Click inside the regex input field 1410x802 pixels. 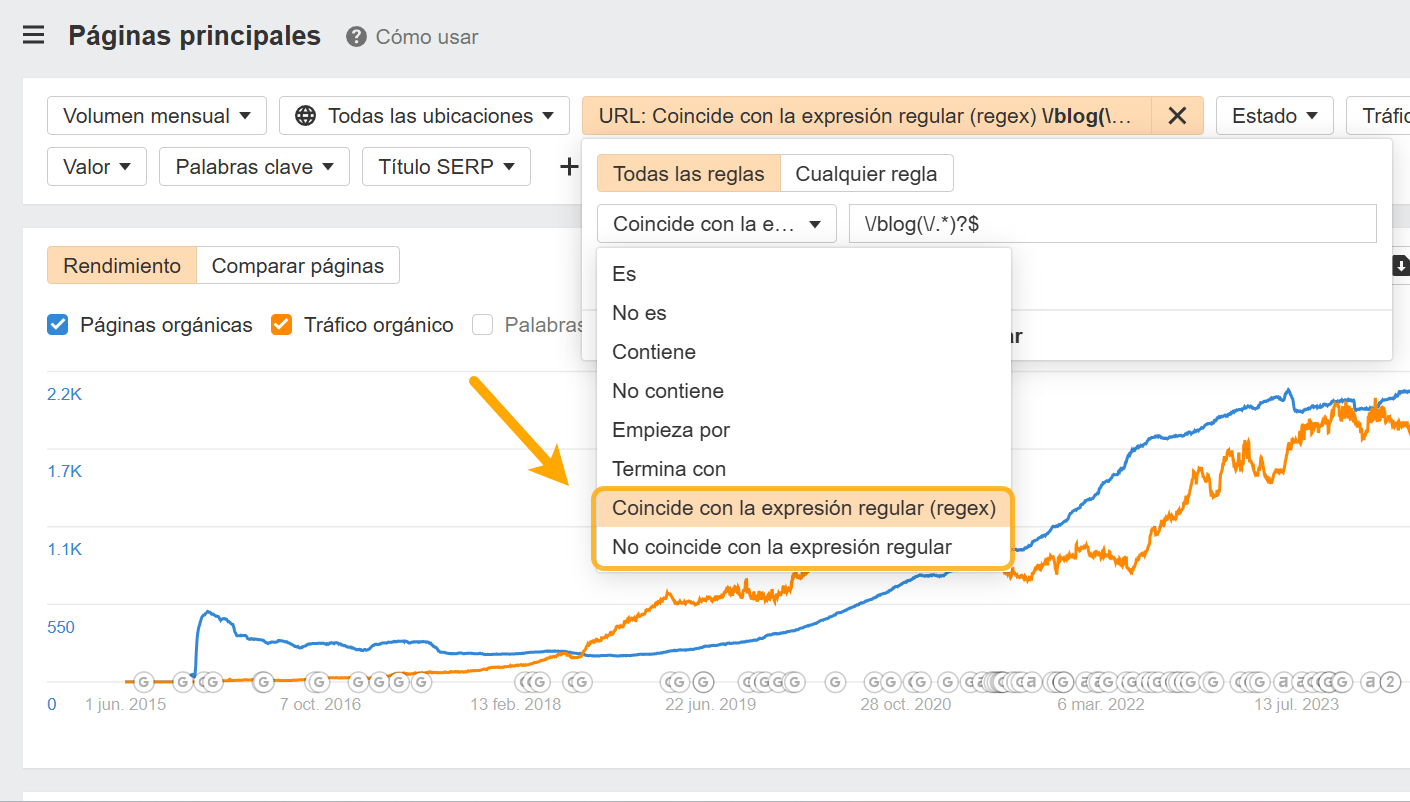1110,223
